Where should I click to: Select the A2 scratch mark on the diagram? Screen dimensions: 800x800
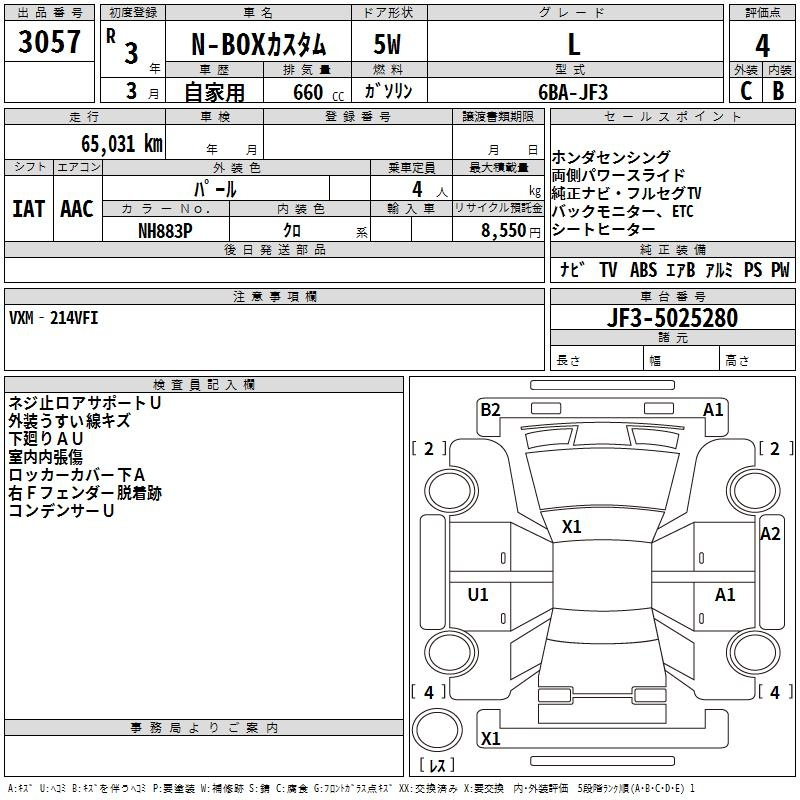[769, 534]
